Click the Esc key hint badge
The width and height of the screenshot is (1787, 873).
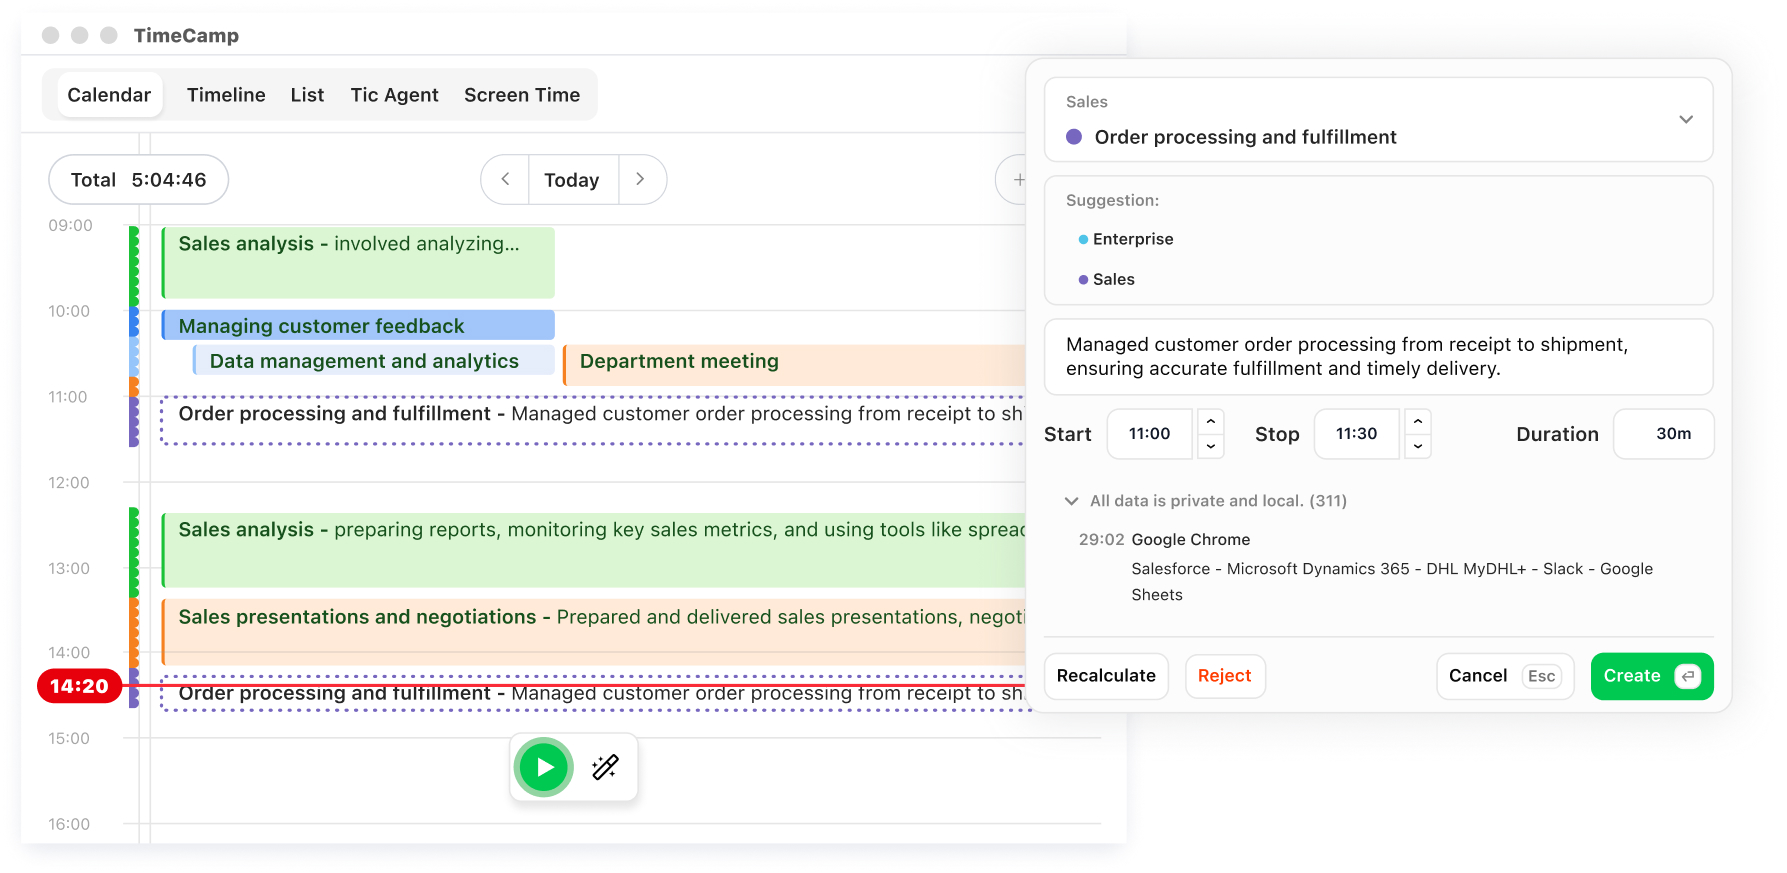(x=1542, y=677)
